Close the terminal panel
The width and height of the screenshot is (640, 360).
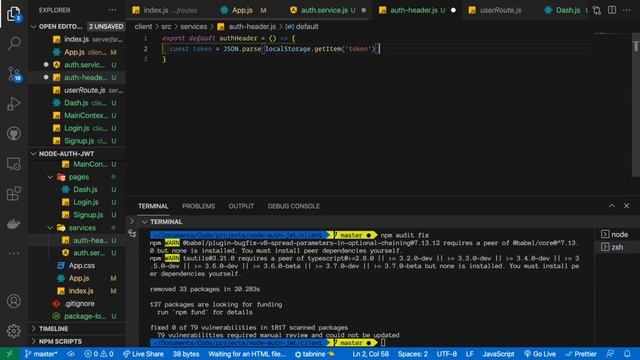627,206
